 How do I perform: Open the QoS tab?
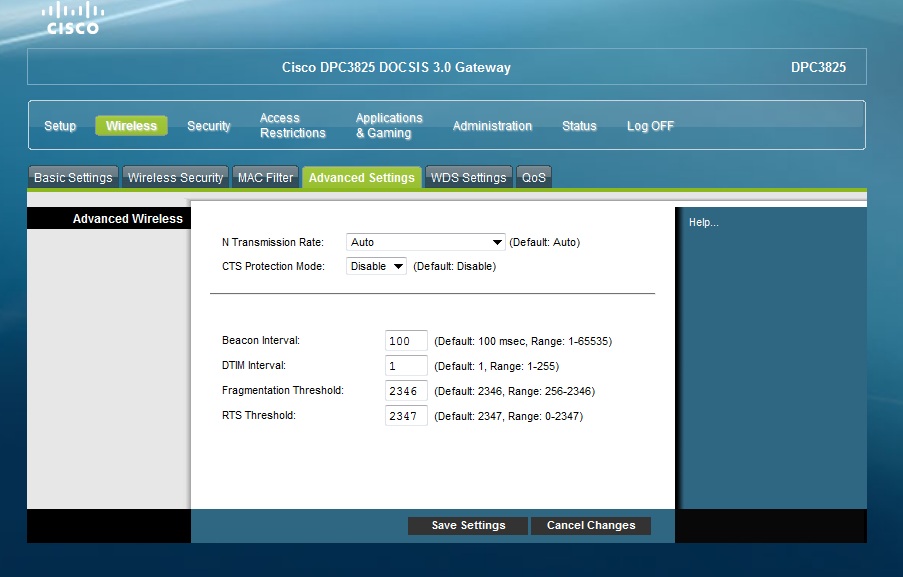(534, 177)
